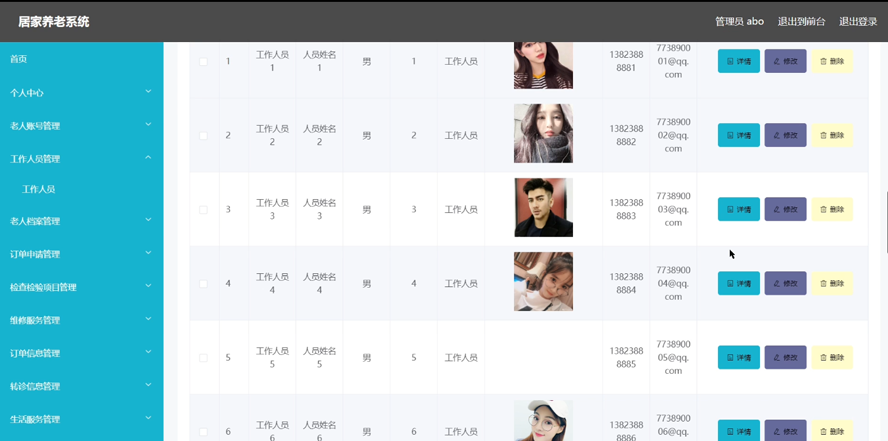The height and width of the screenshot is (441, 888).
Task: Select the checkbox for row 3
Action: (203, 210)
